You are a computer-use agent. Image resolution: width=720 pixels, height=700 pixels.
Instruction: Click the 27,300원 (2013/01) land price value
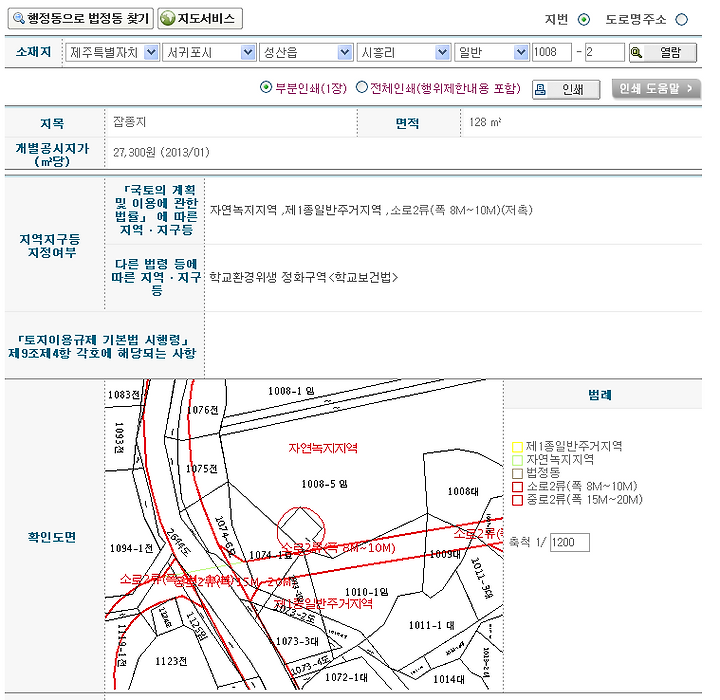tap(161, 152)
